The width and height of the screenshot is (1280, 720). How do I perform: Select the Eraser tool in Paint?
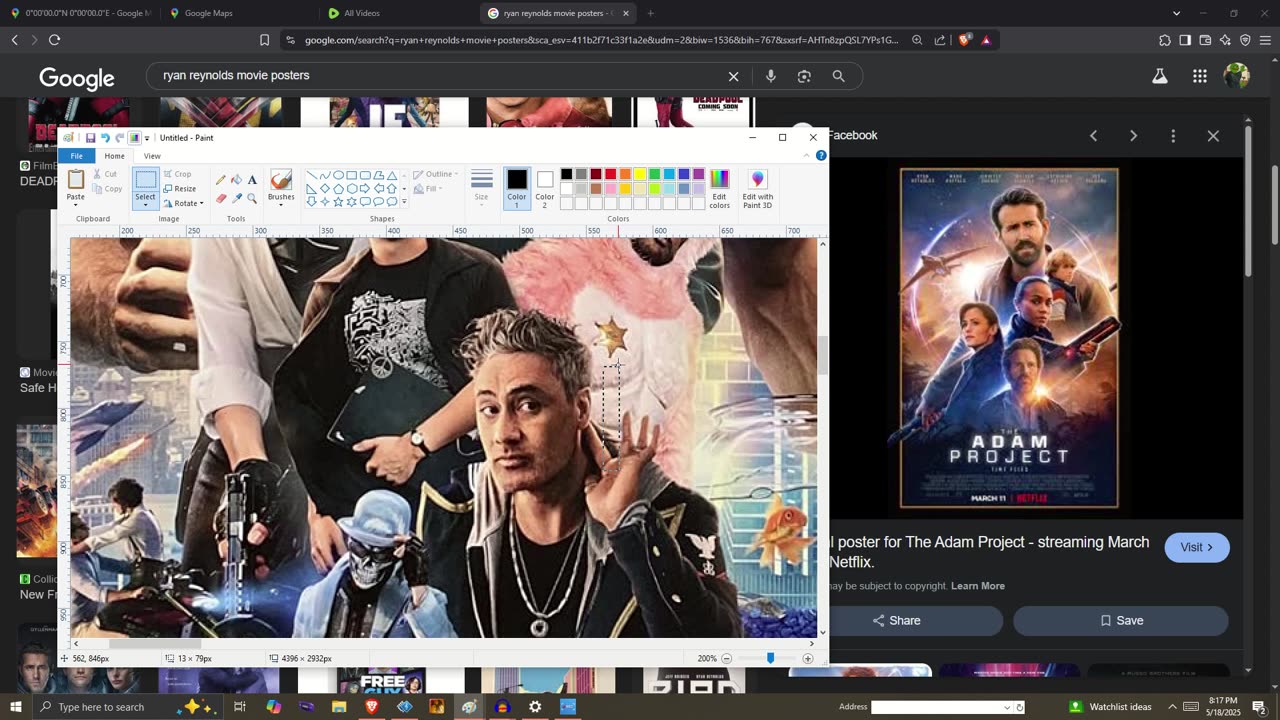click(221, 198)
